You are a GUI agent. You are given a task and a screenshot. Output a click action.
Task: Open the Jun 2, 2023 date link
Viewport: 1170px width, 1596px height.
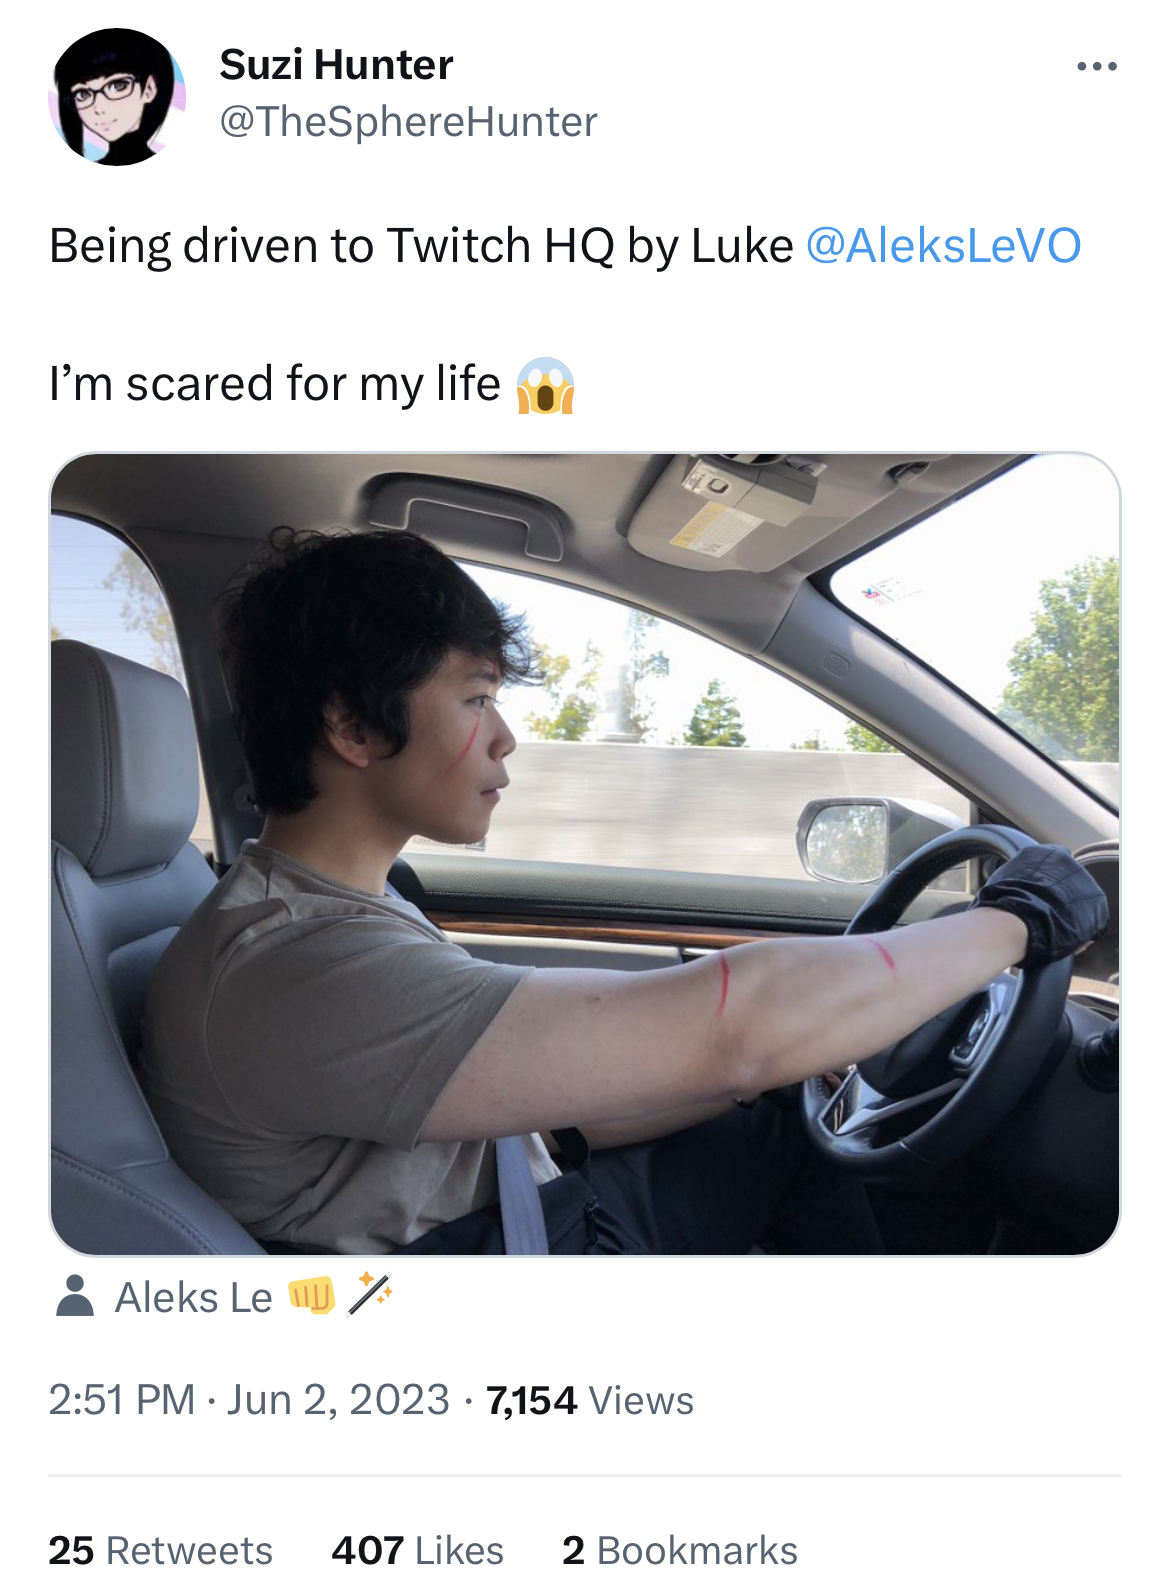[x=338, y=1400]
